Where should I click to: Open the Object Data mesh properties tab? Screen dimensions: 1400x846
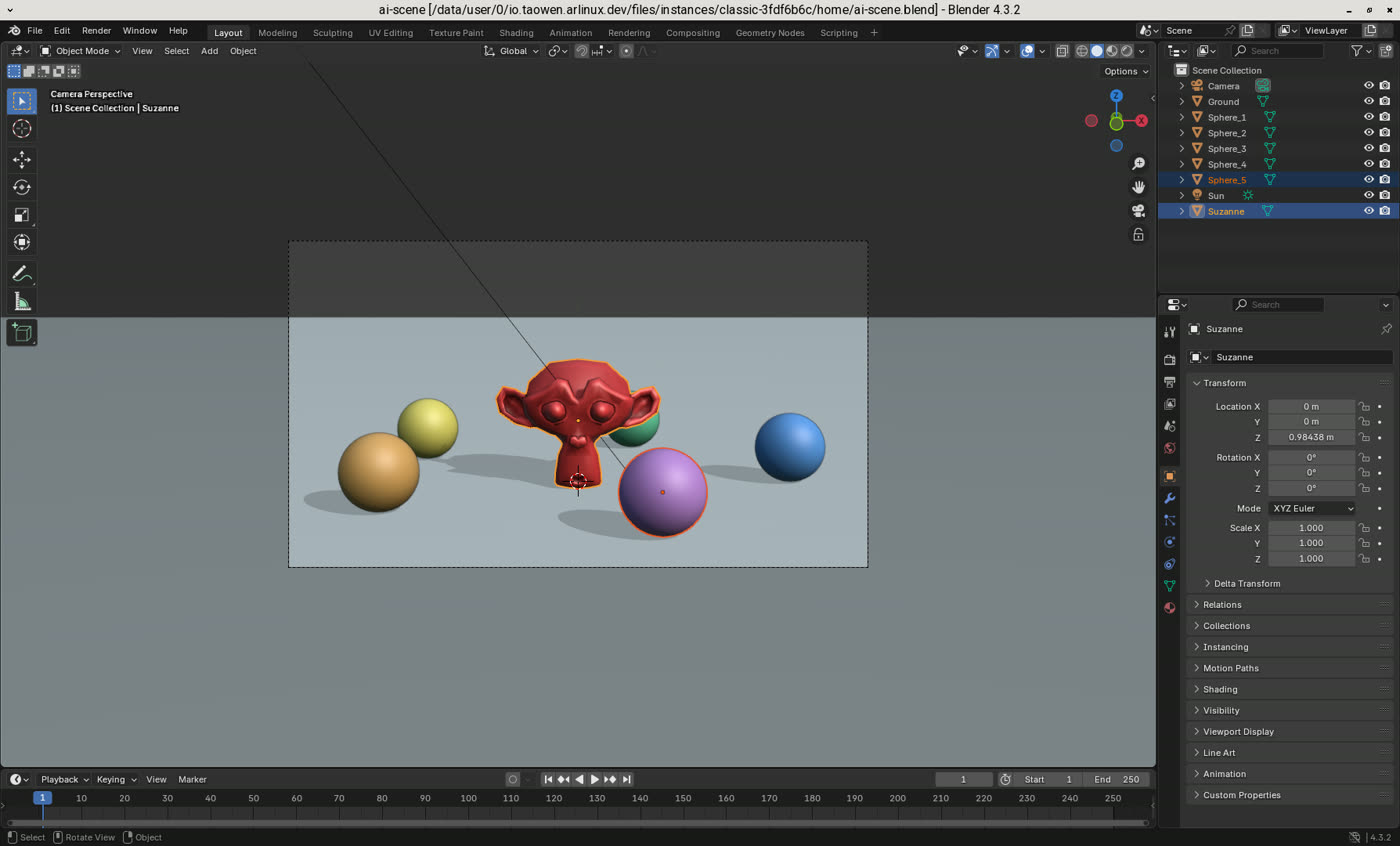1169,586
